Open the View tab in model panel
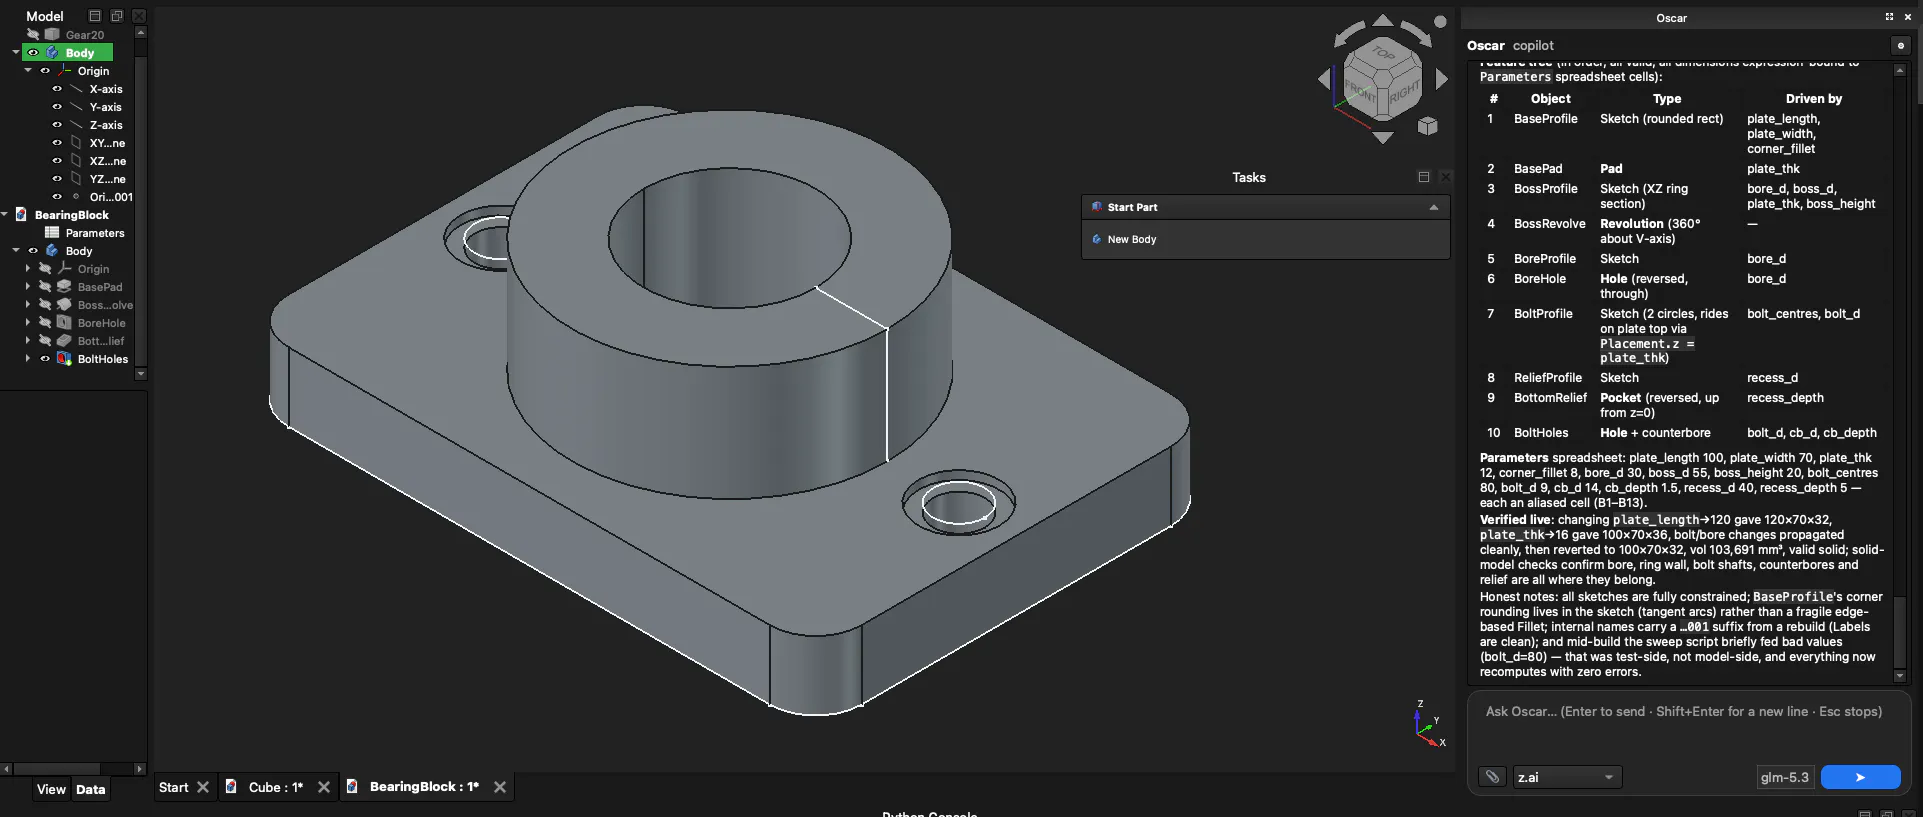The image size is (1923, 817). point(51,789)
